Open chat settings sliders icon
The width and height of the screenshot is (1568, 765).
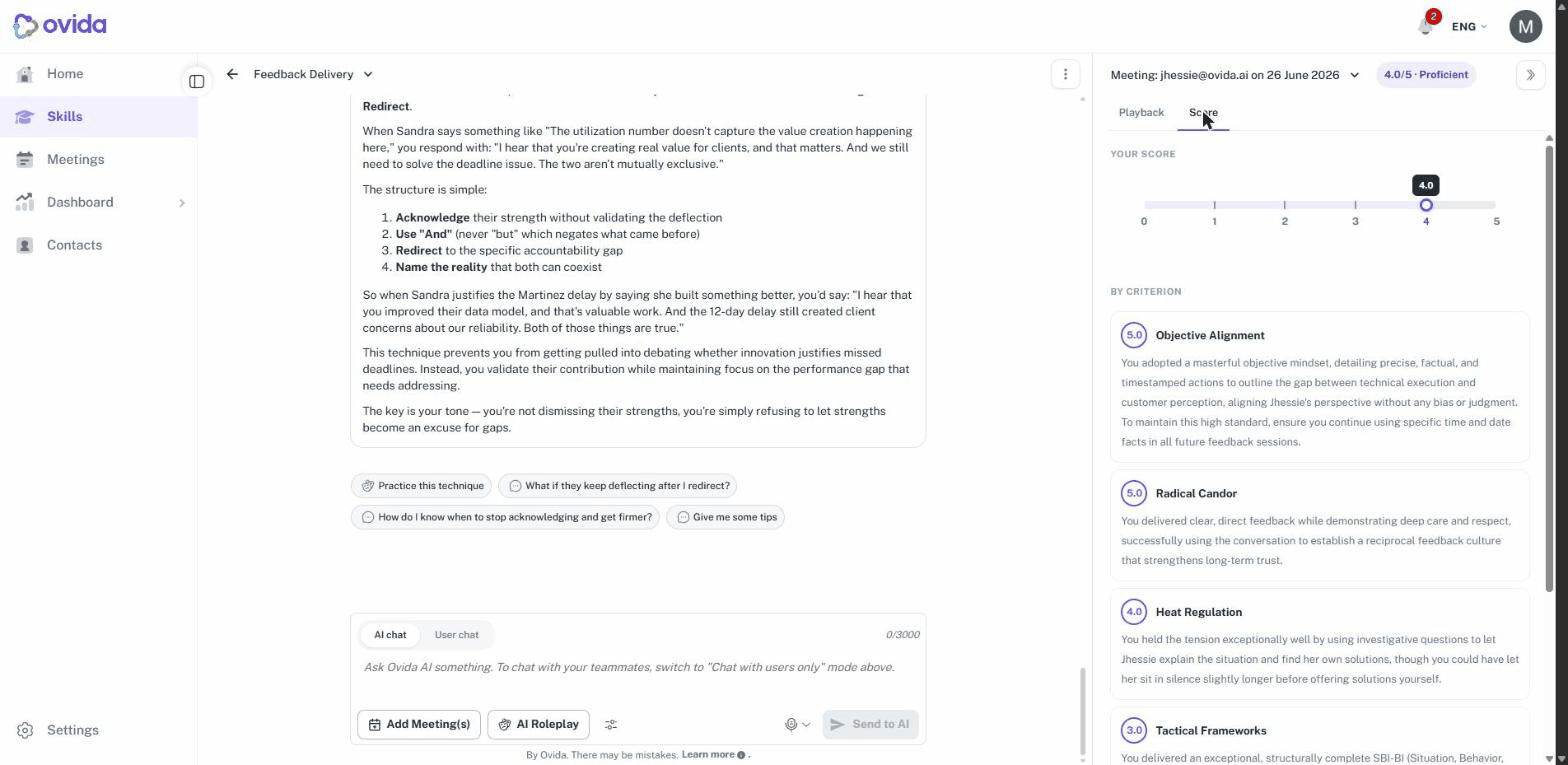coord(611,724)
